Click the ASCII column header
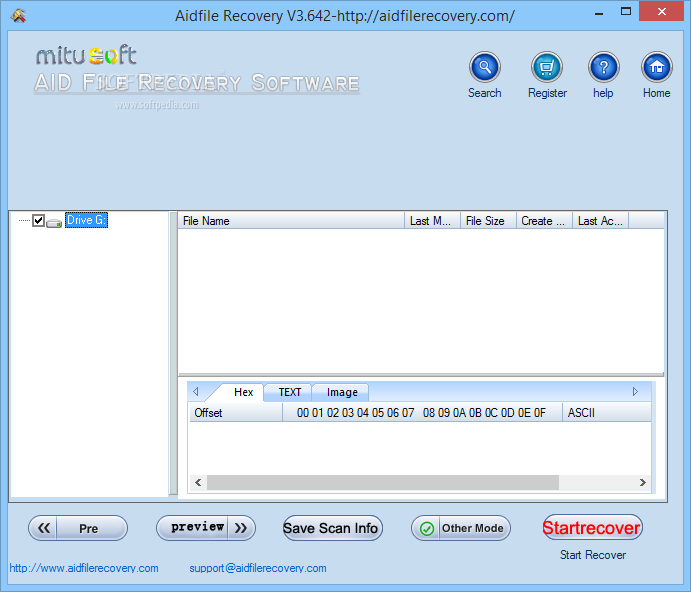The height and width of the screenshot is (592, 691). (x=606, y=413)
